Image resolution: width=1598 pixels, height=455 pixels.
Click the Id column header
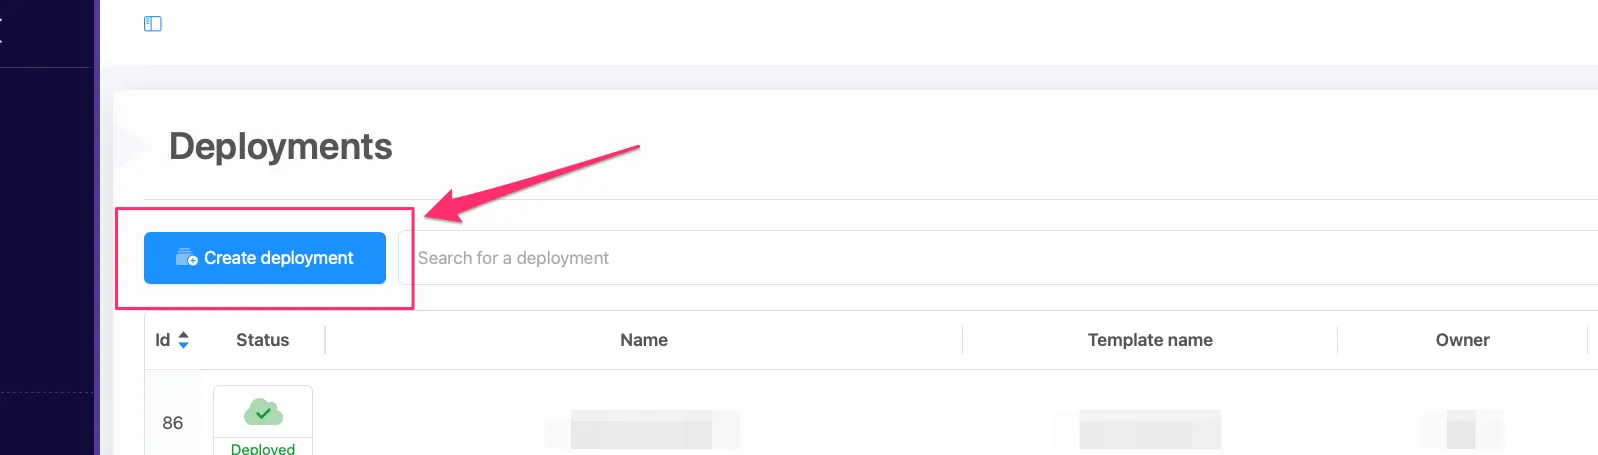tap(163, 340)
